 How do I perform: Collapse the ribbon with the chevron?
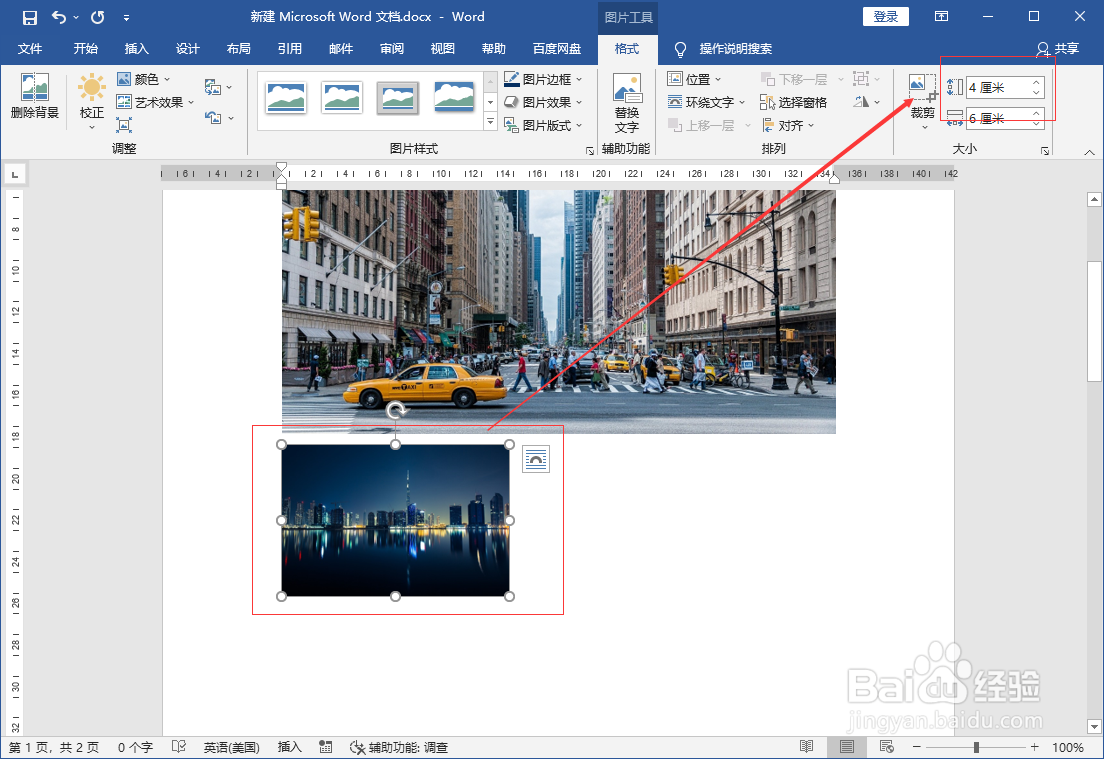pyautogui.click(x=1089, y=152)
